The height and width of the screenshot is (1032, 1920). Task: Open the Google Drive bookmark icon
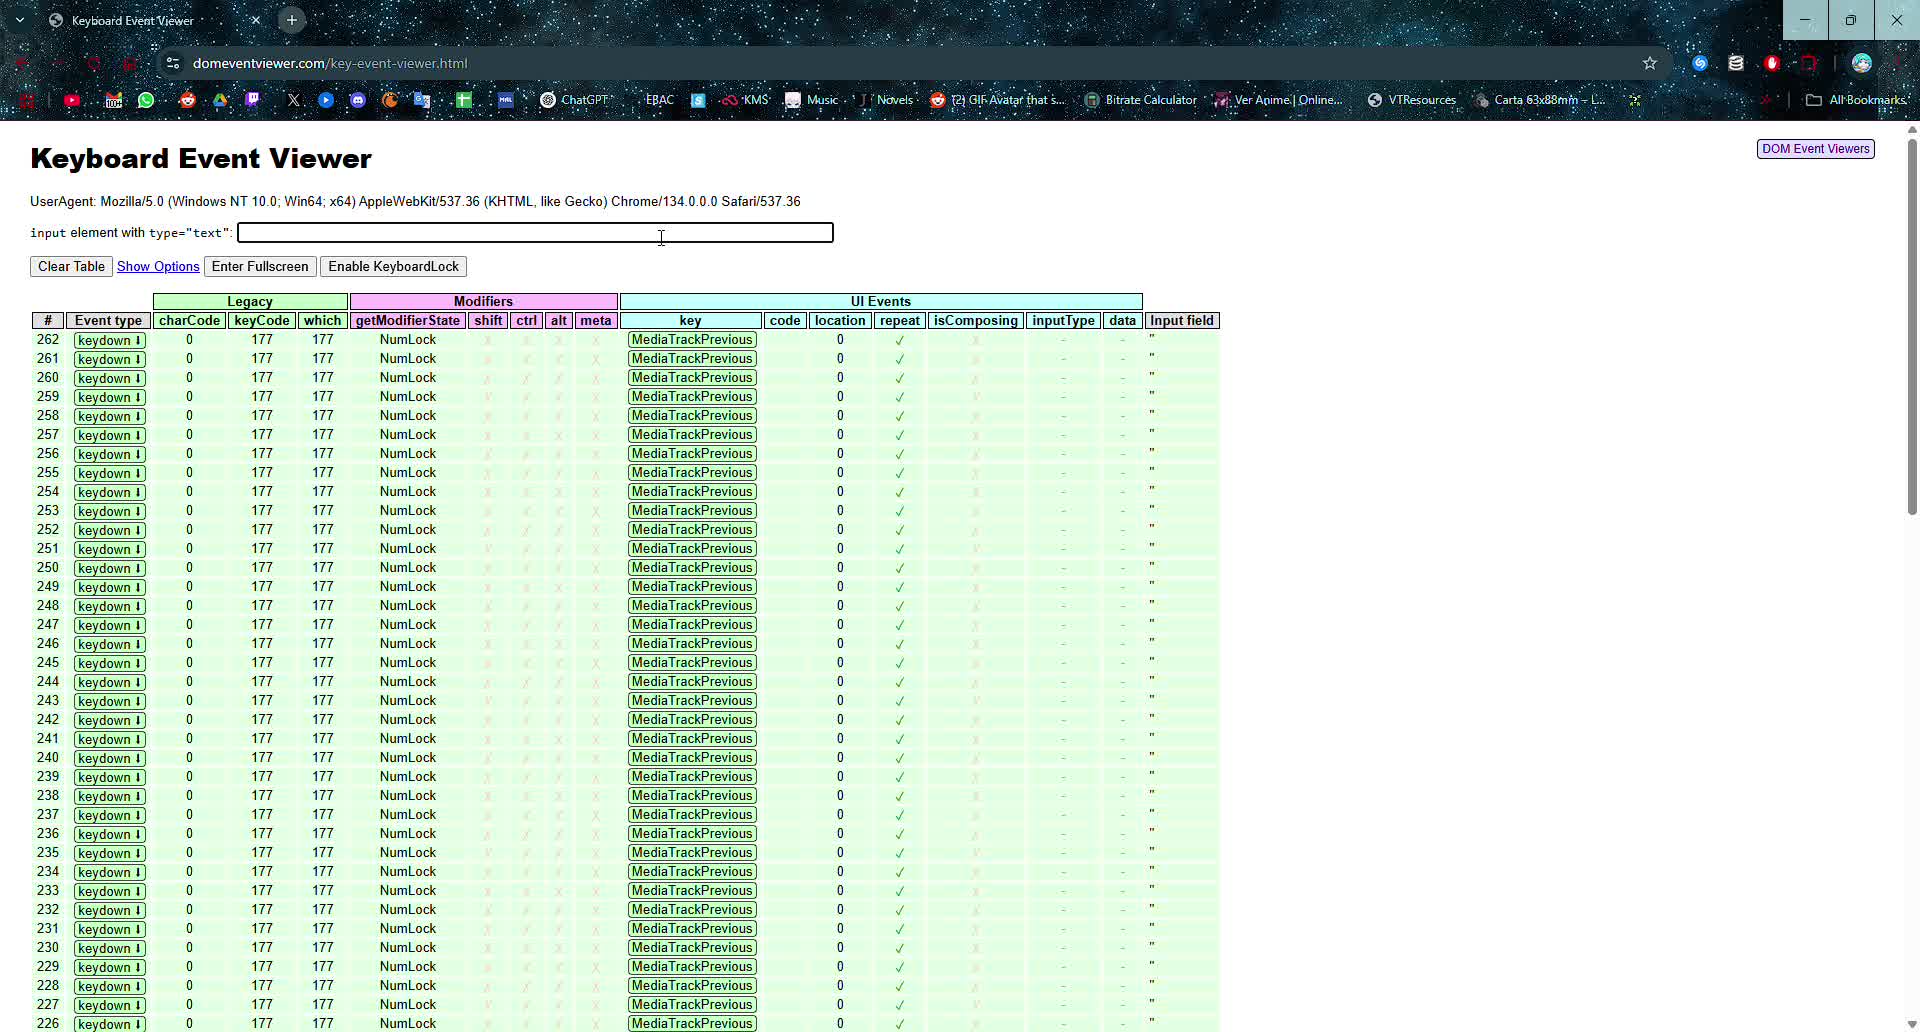[x=220, y=100]
